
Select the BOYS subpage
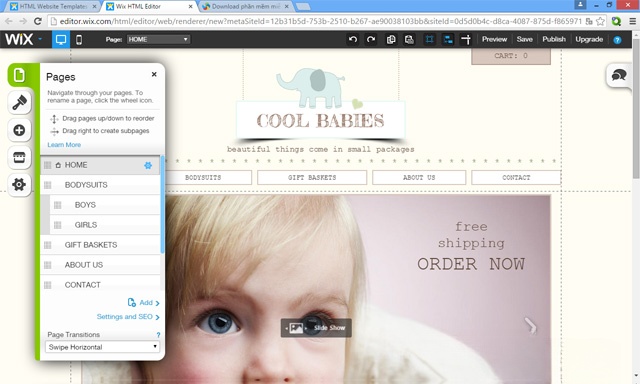click(104, 205)
